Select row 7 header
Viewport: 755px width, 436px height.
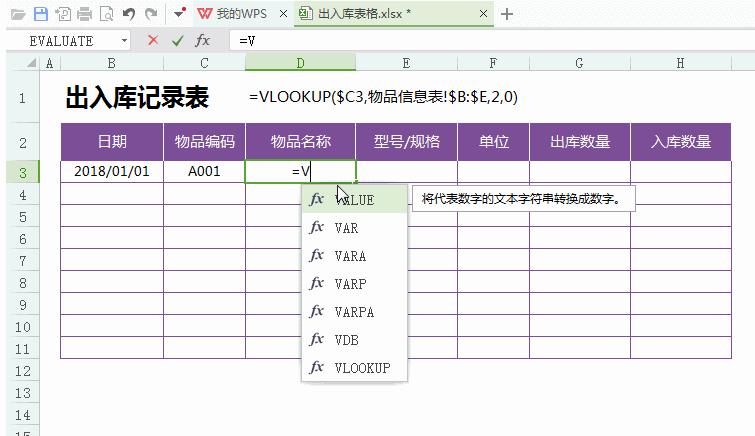23,261
